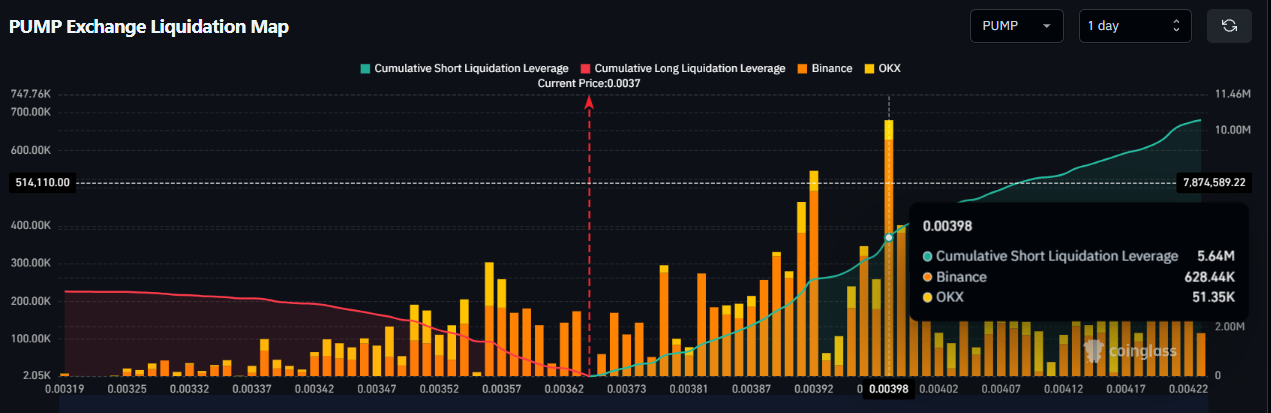Toggle OKX series in legend

pos(882,68)
